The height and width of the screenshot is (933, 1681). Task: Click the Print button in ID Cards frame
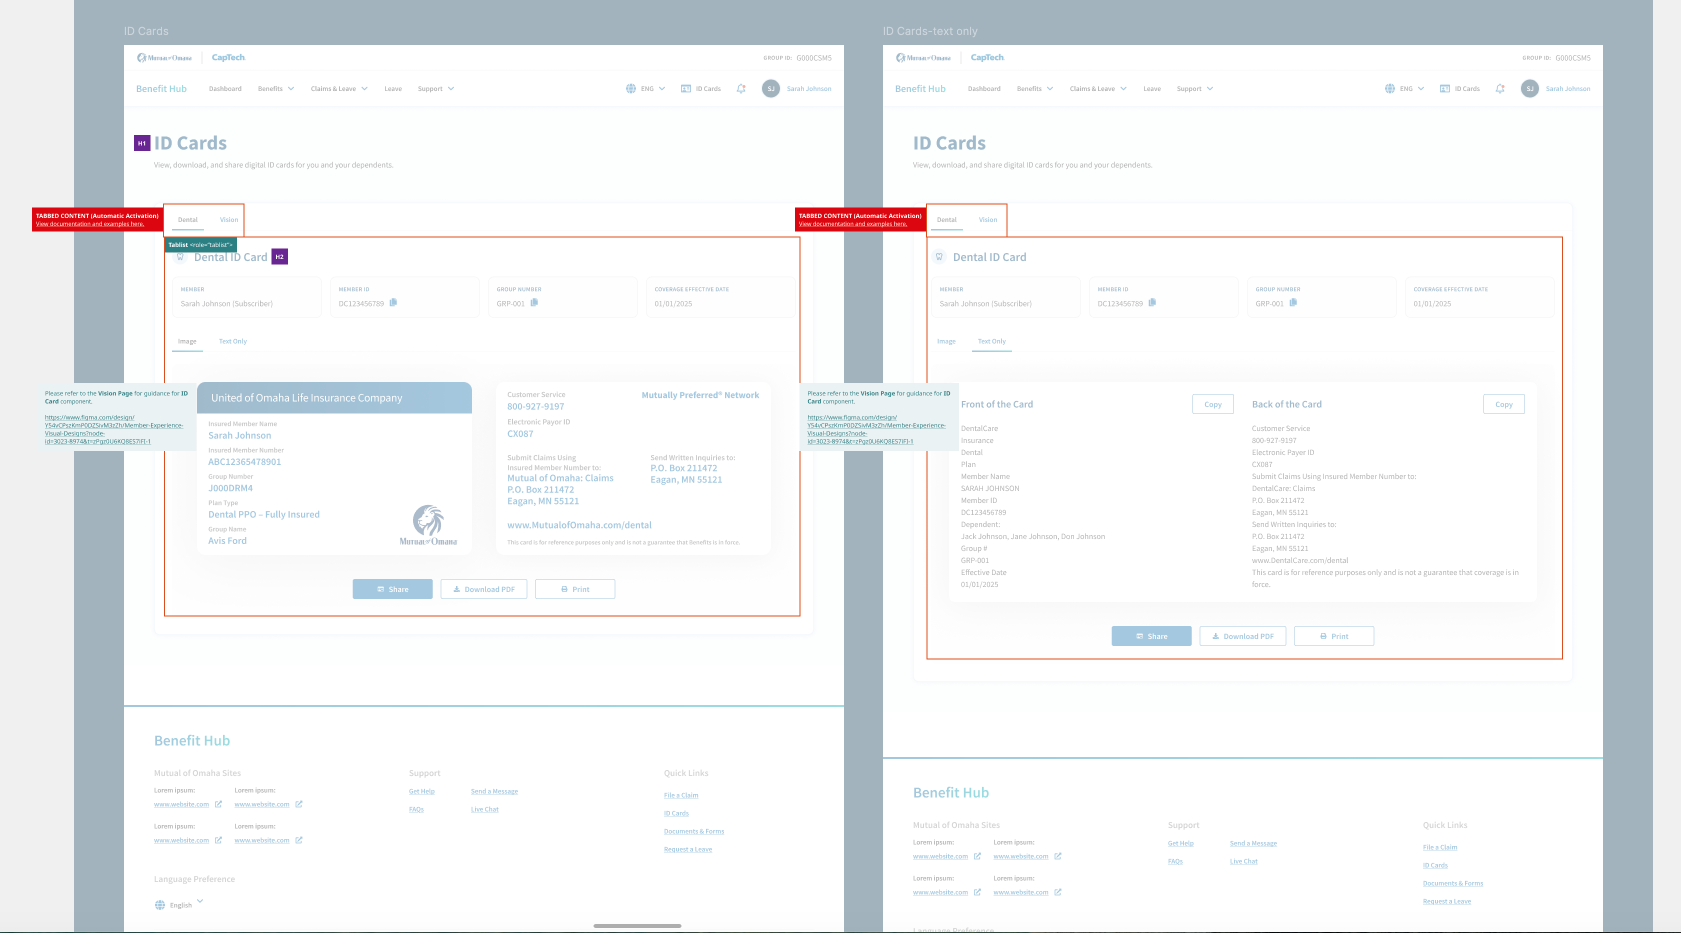coord(575,589)
